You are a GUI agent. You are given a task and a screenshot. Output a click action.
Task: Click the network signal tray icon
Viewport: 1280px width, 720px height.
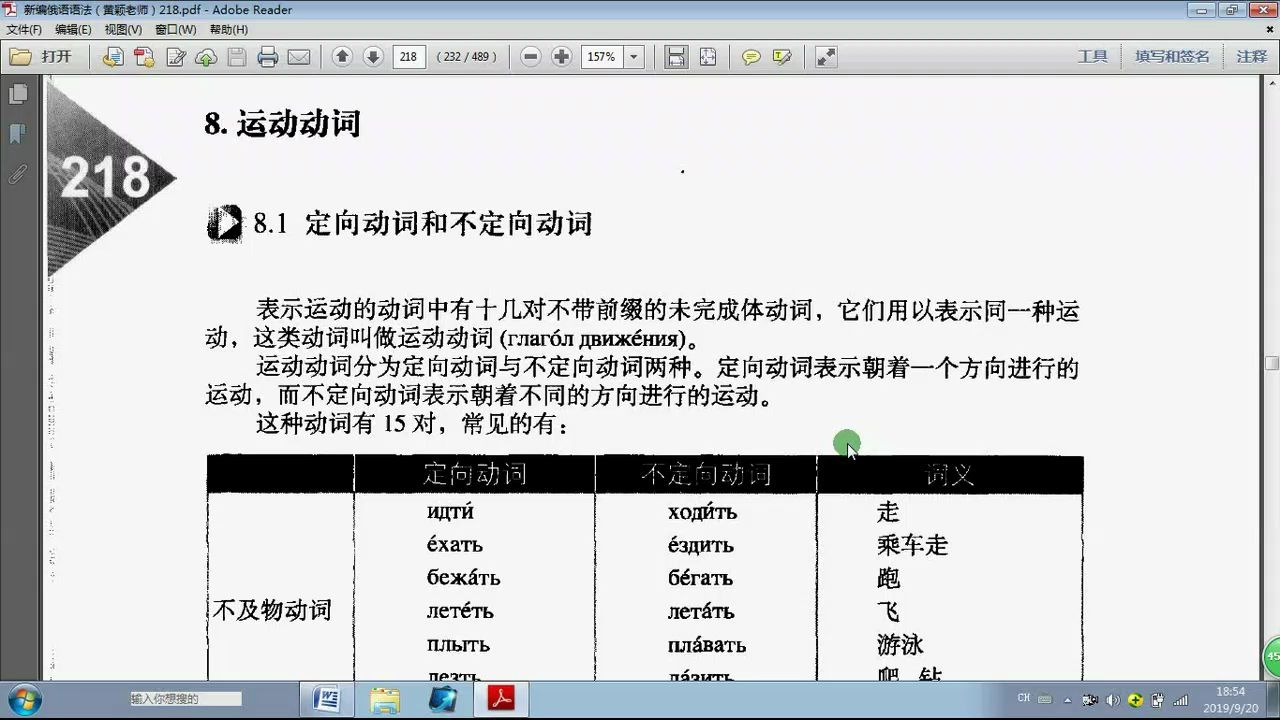pos(1180,699)
